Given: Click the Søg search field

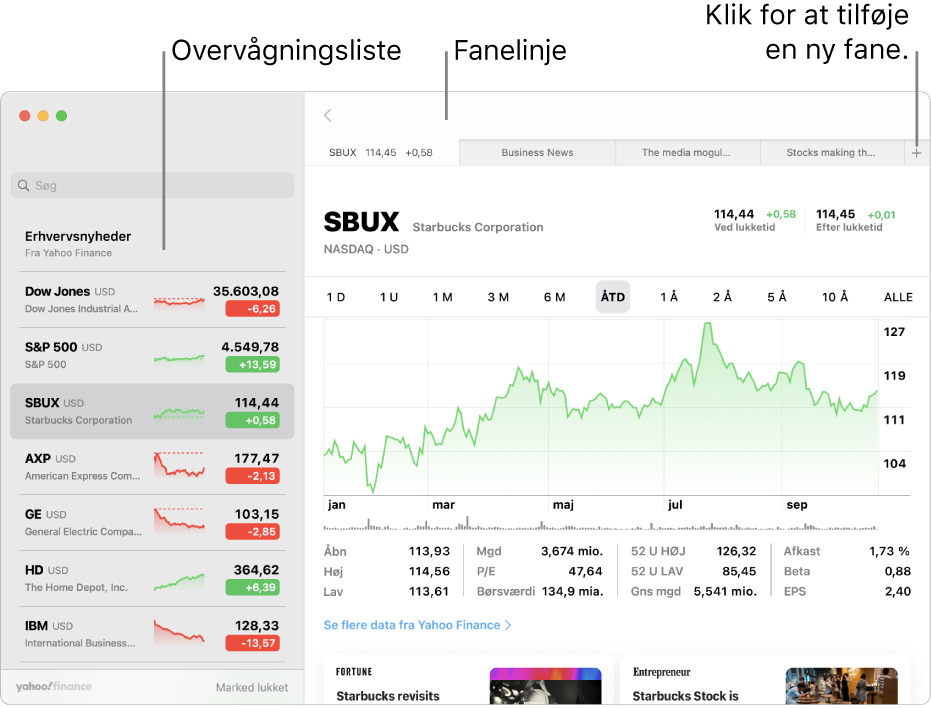Looking at the screenshot, I should tap(150, 185).
